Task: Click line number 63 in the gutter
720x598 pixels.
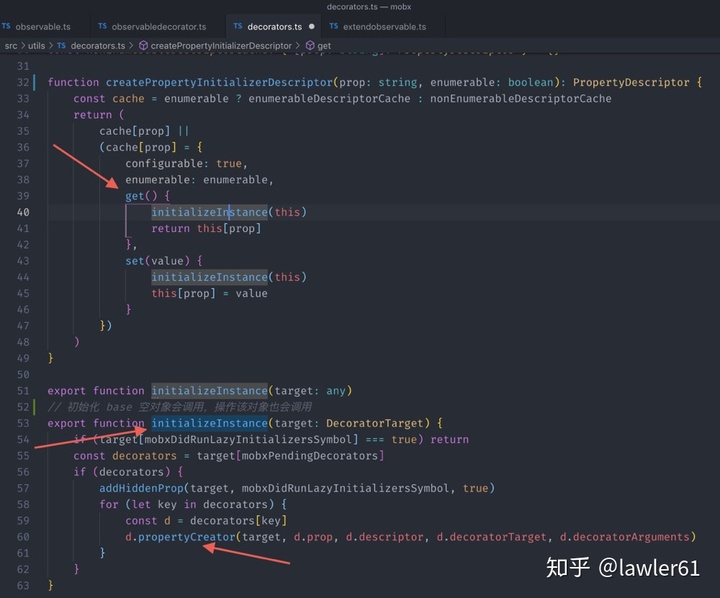Action: (x=23, y=586)
